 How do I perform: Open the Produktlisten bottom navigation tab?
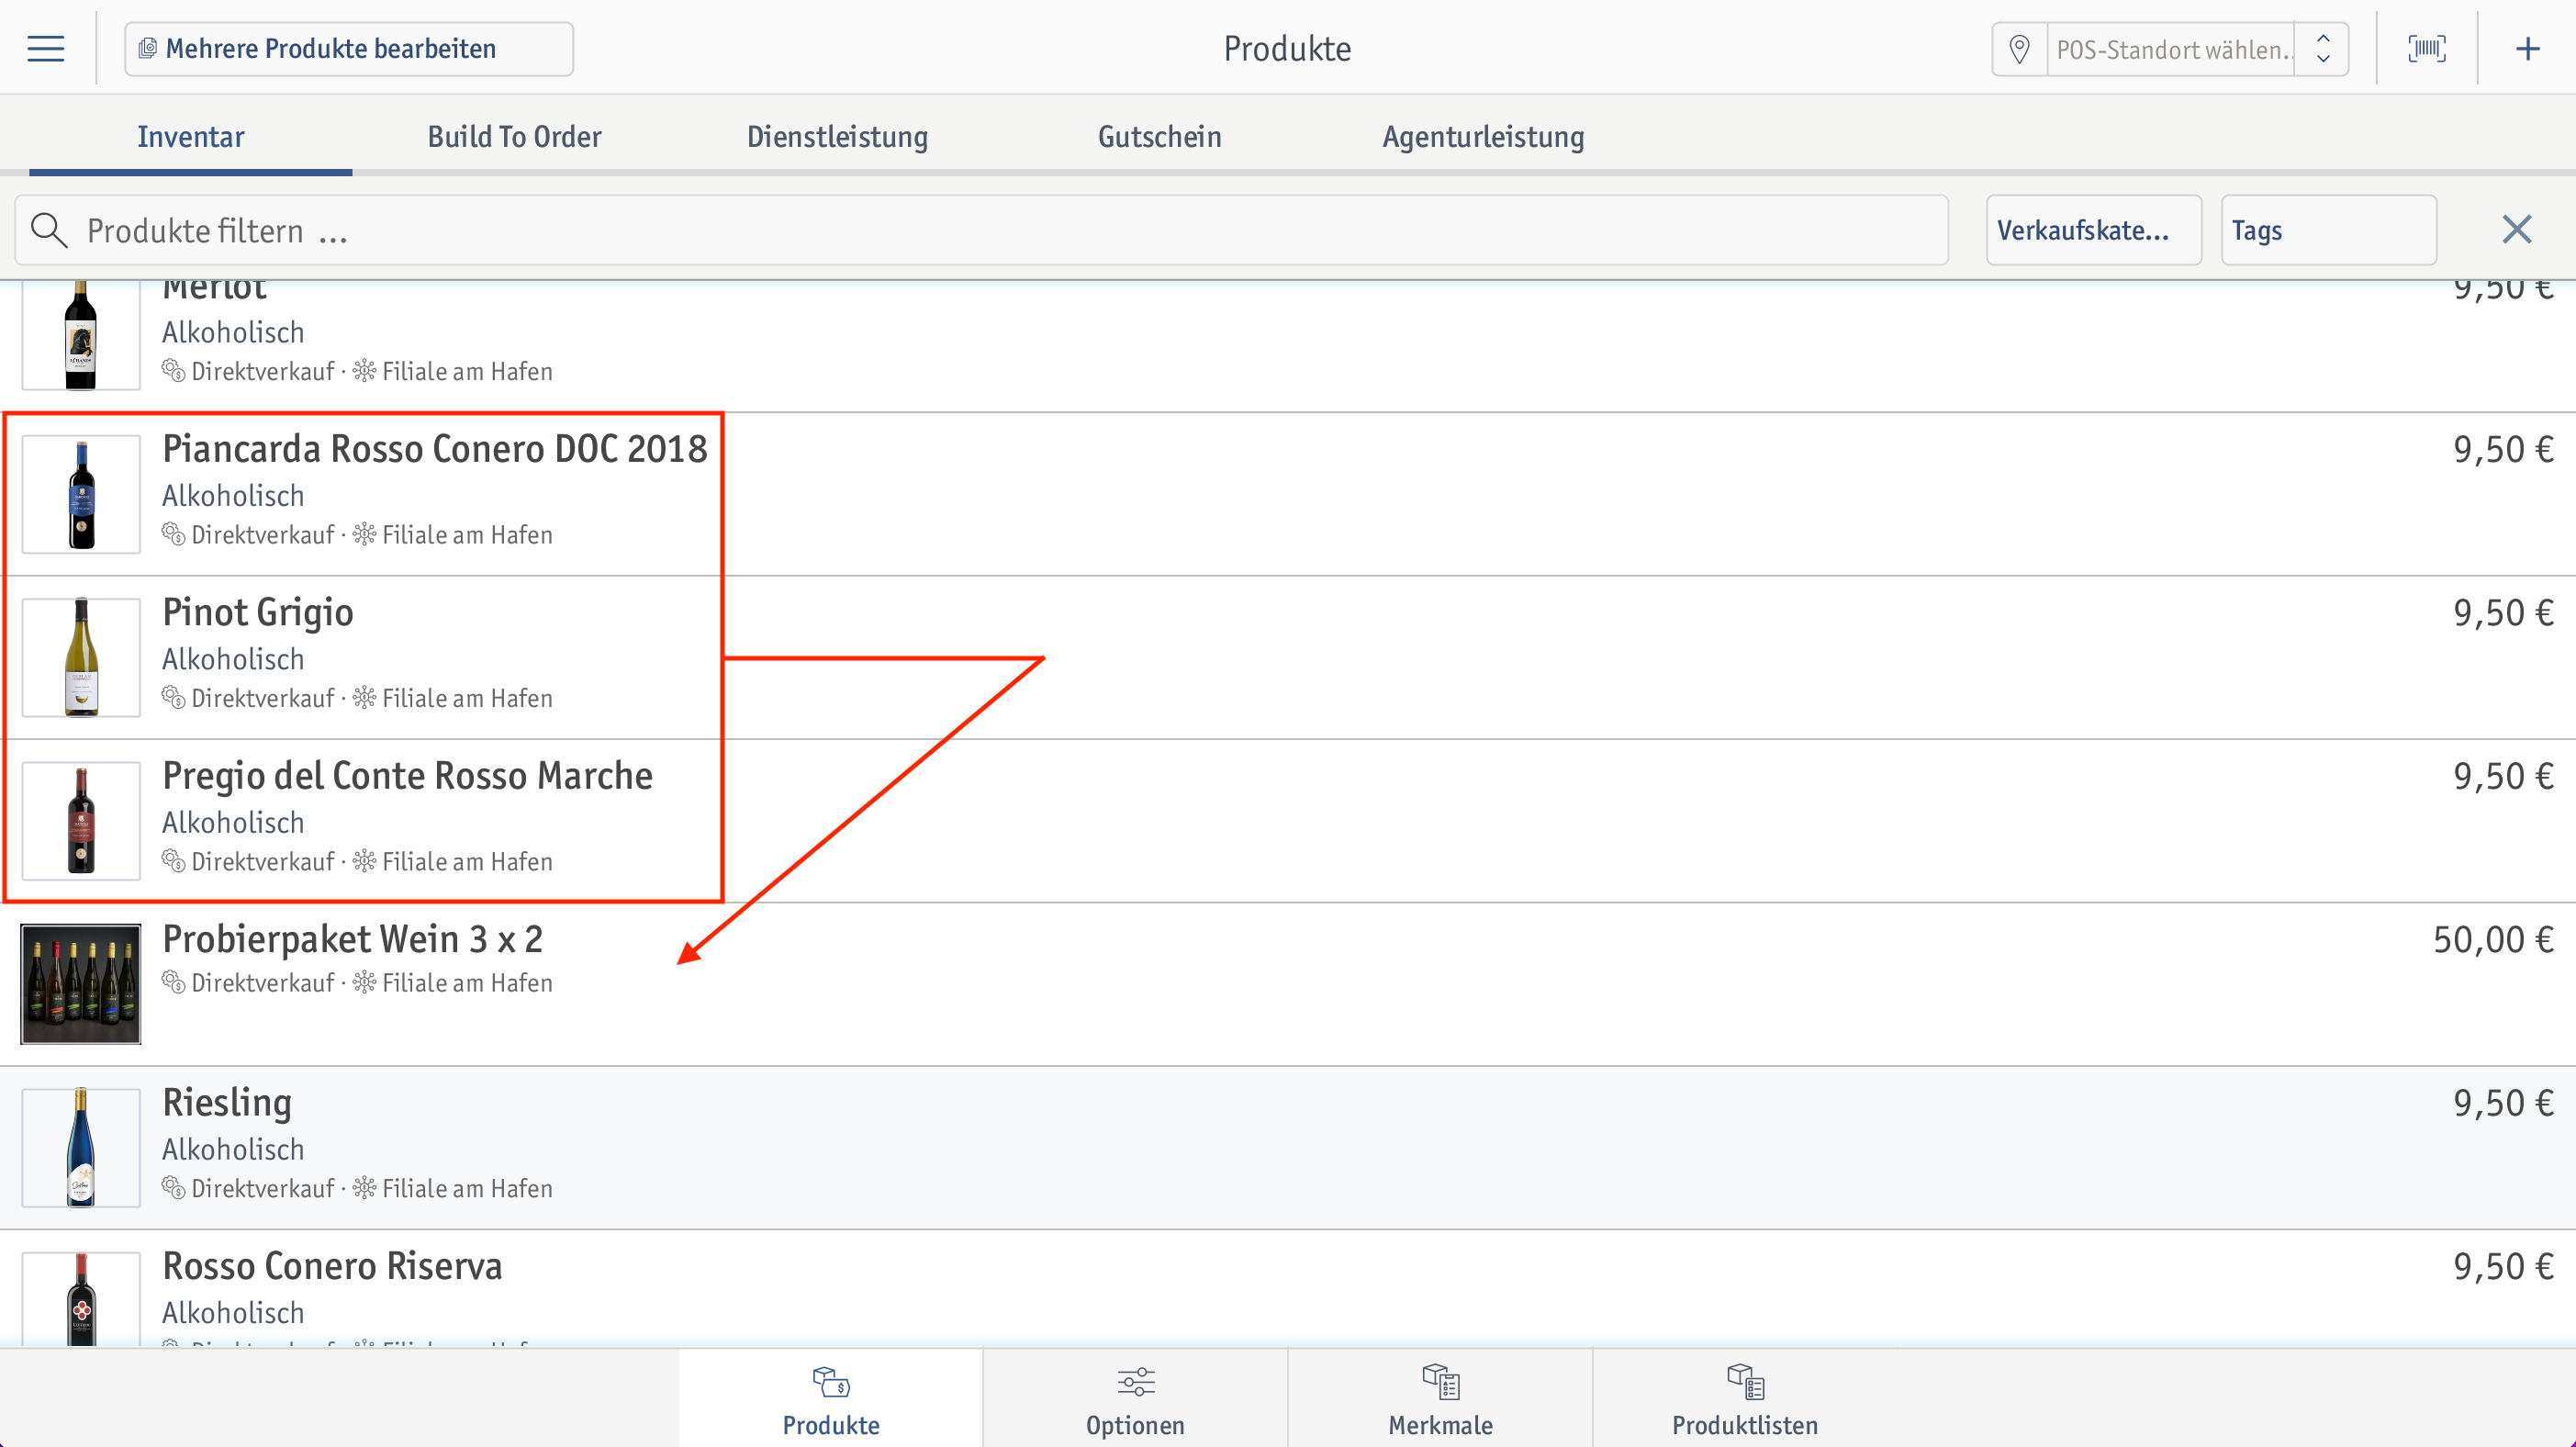(x=1745, y=1398)
